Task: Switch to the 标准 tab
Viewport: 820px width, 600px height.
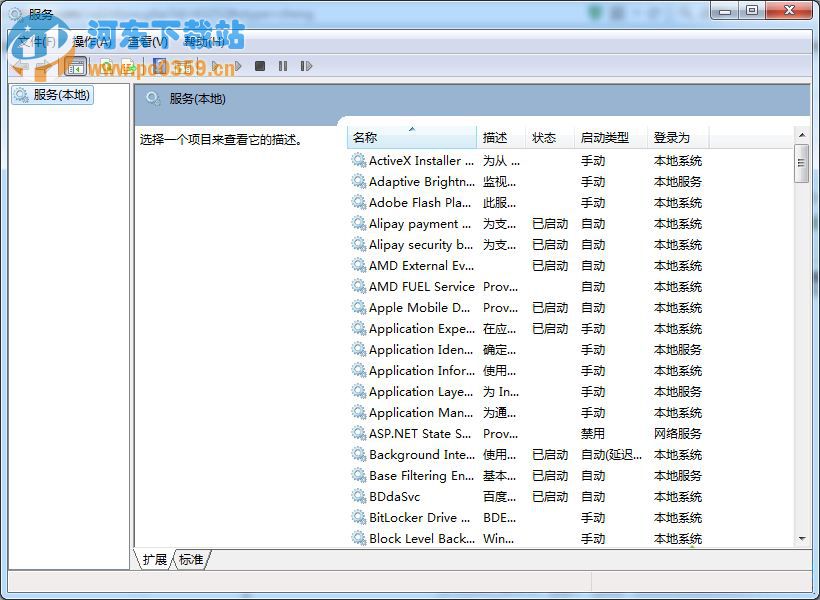Action: click(x=191, y=560)
